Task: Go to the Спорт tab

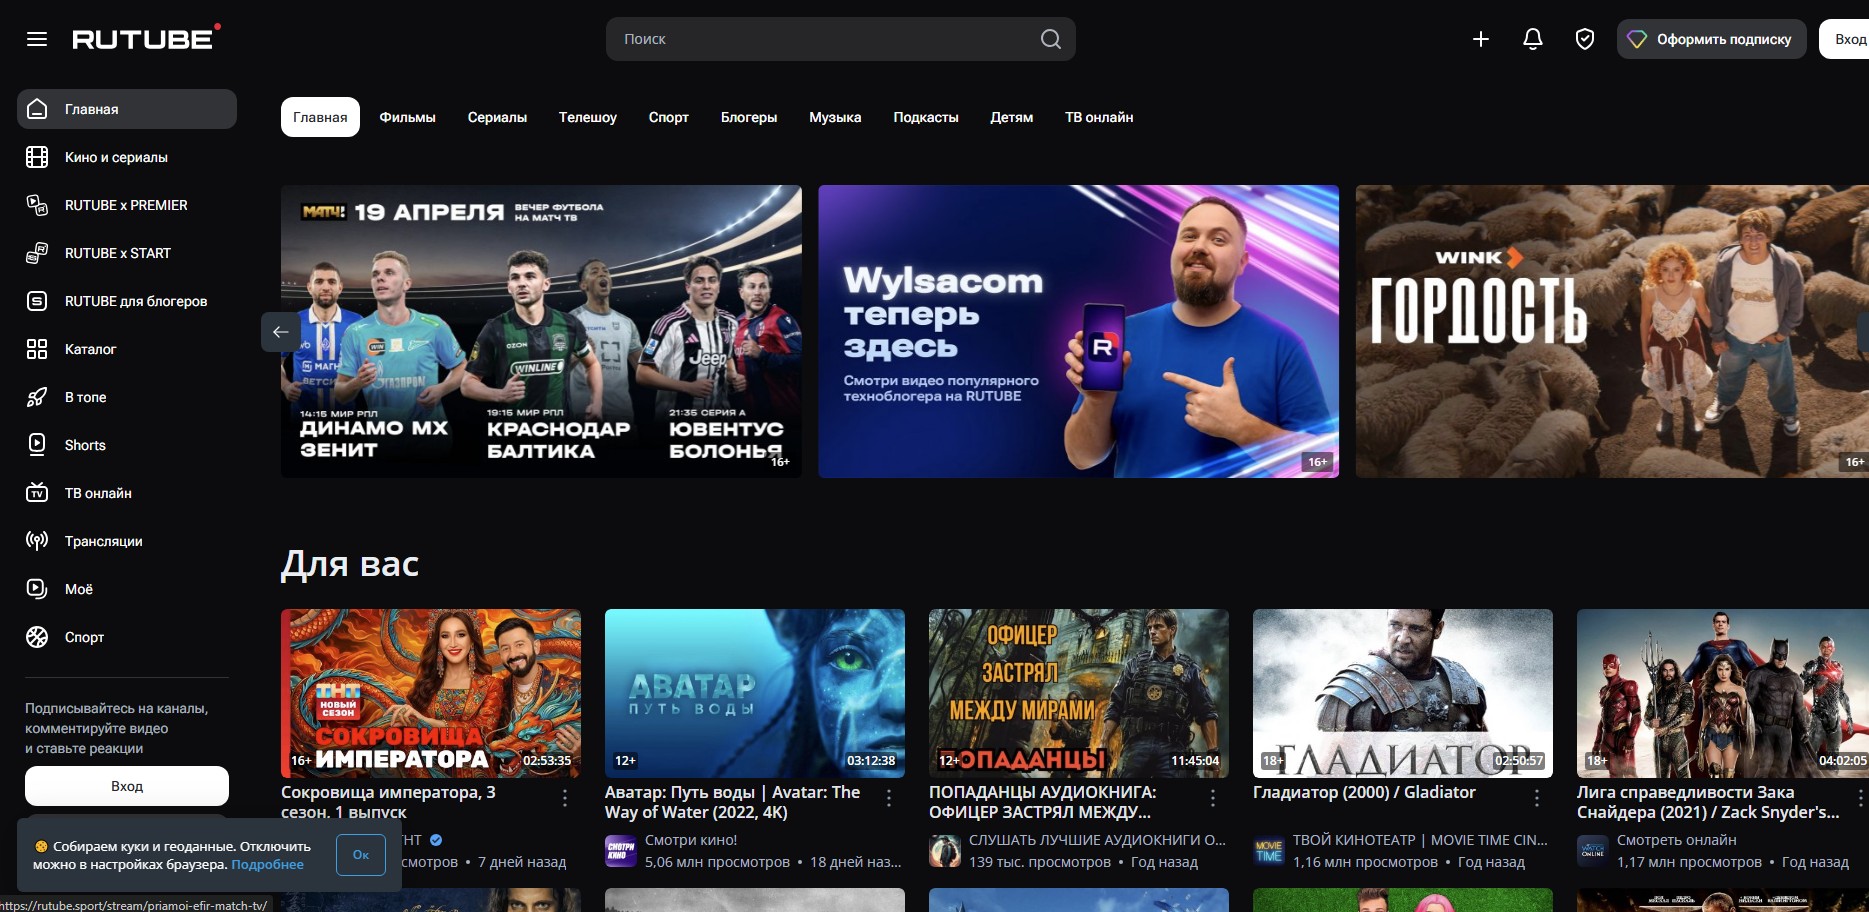Action: pyautogui.click(x=669, y=117)
